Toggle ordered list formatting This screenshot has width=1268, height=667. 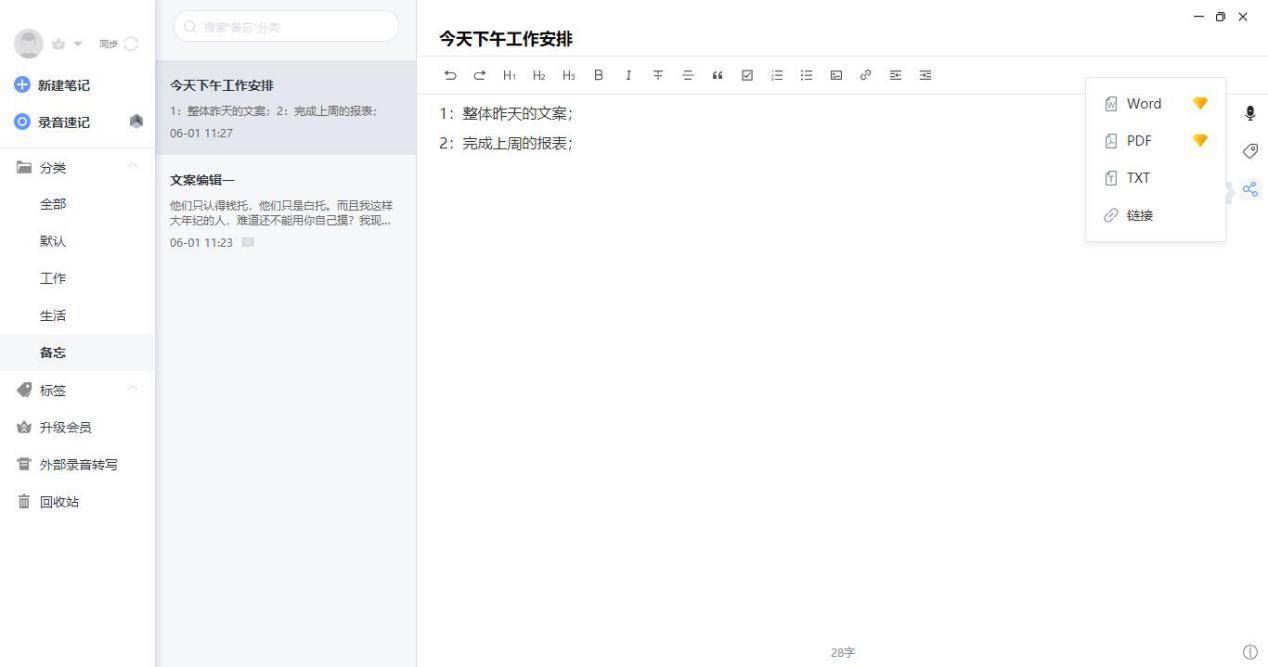pyautogui.click(x=777, y=75)
